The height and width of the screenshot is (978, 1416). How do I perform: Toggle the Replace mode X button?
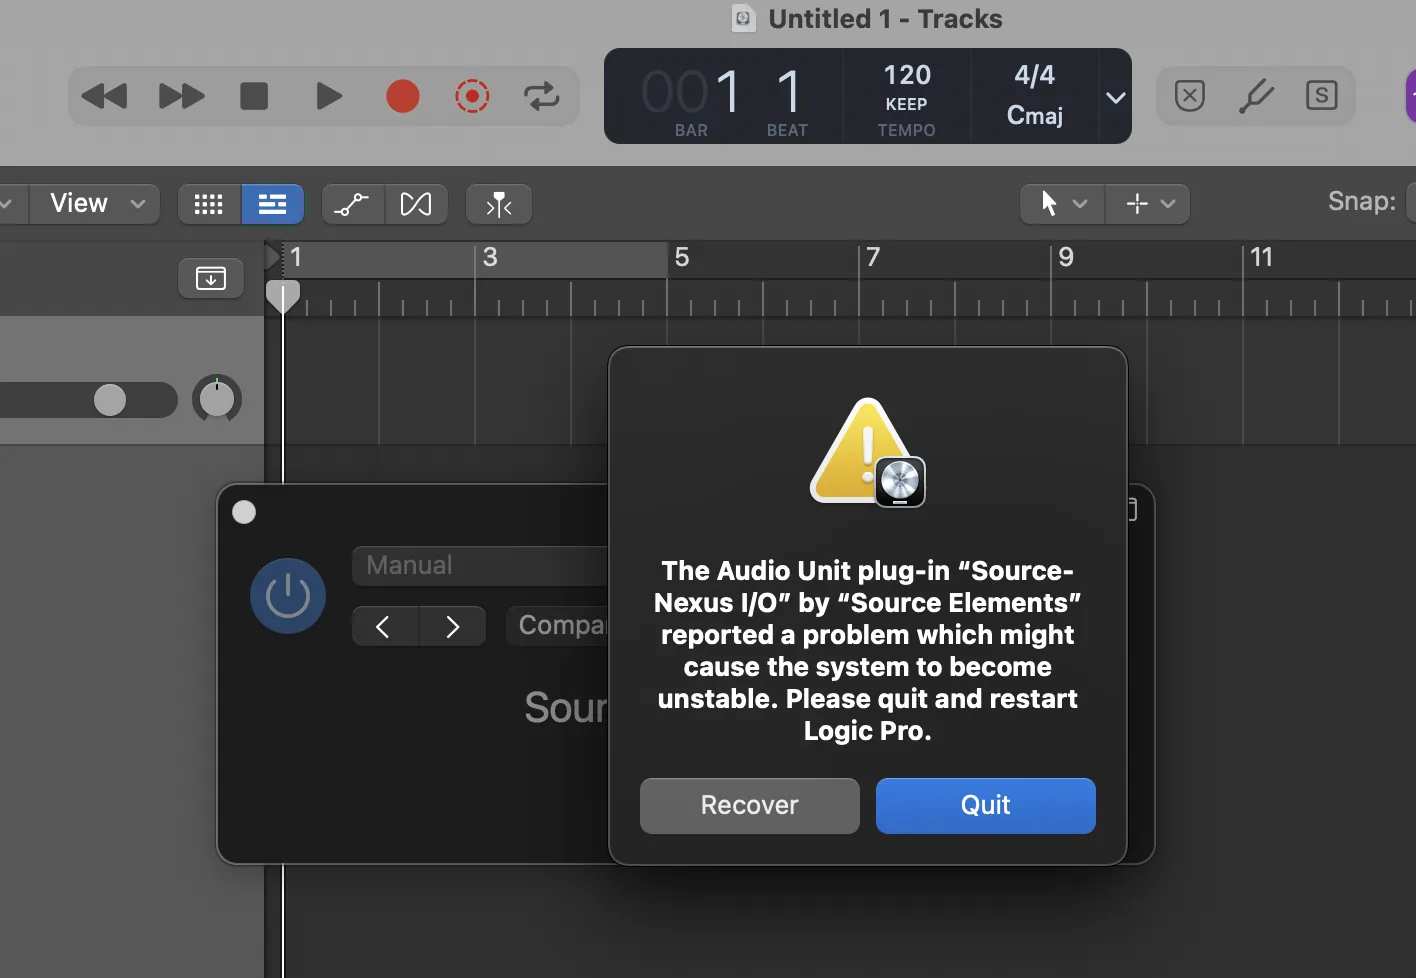[1190, 96]
